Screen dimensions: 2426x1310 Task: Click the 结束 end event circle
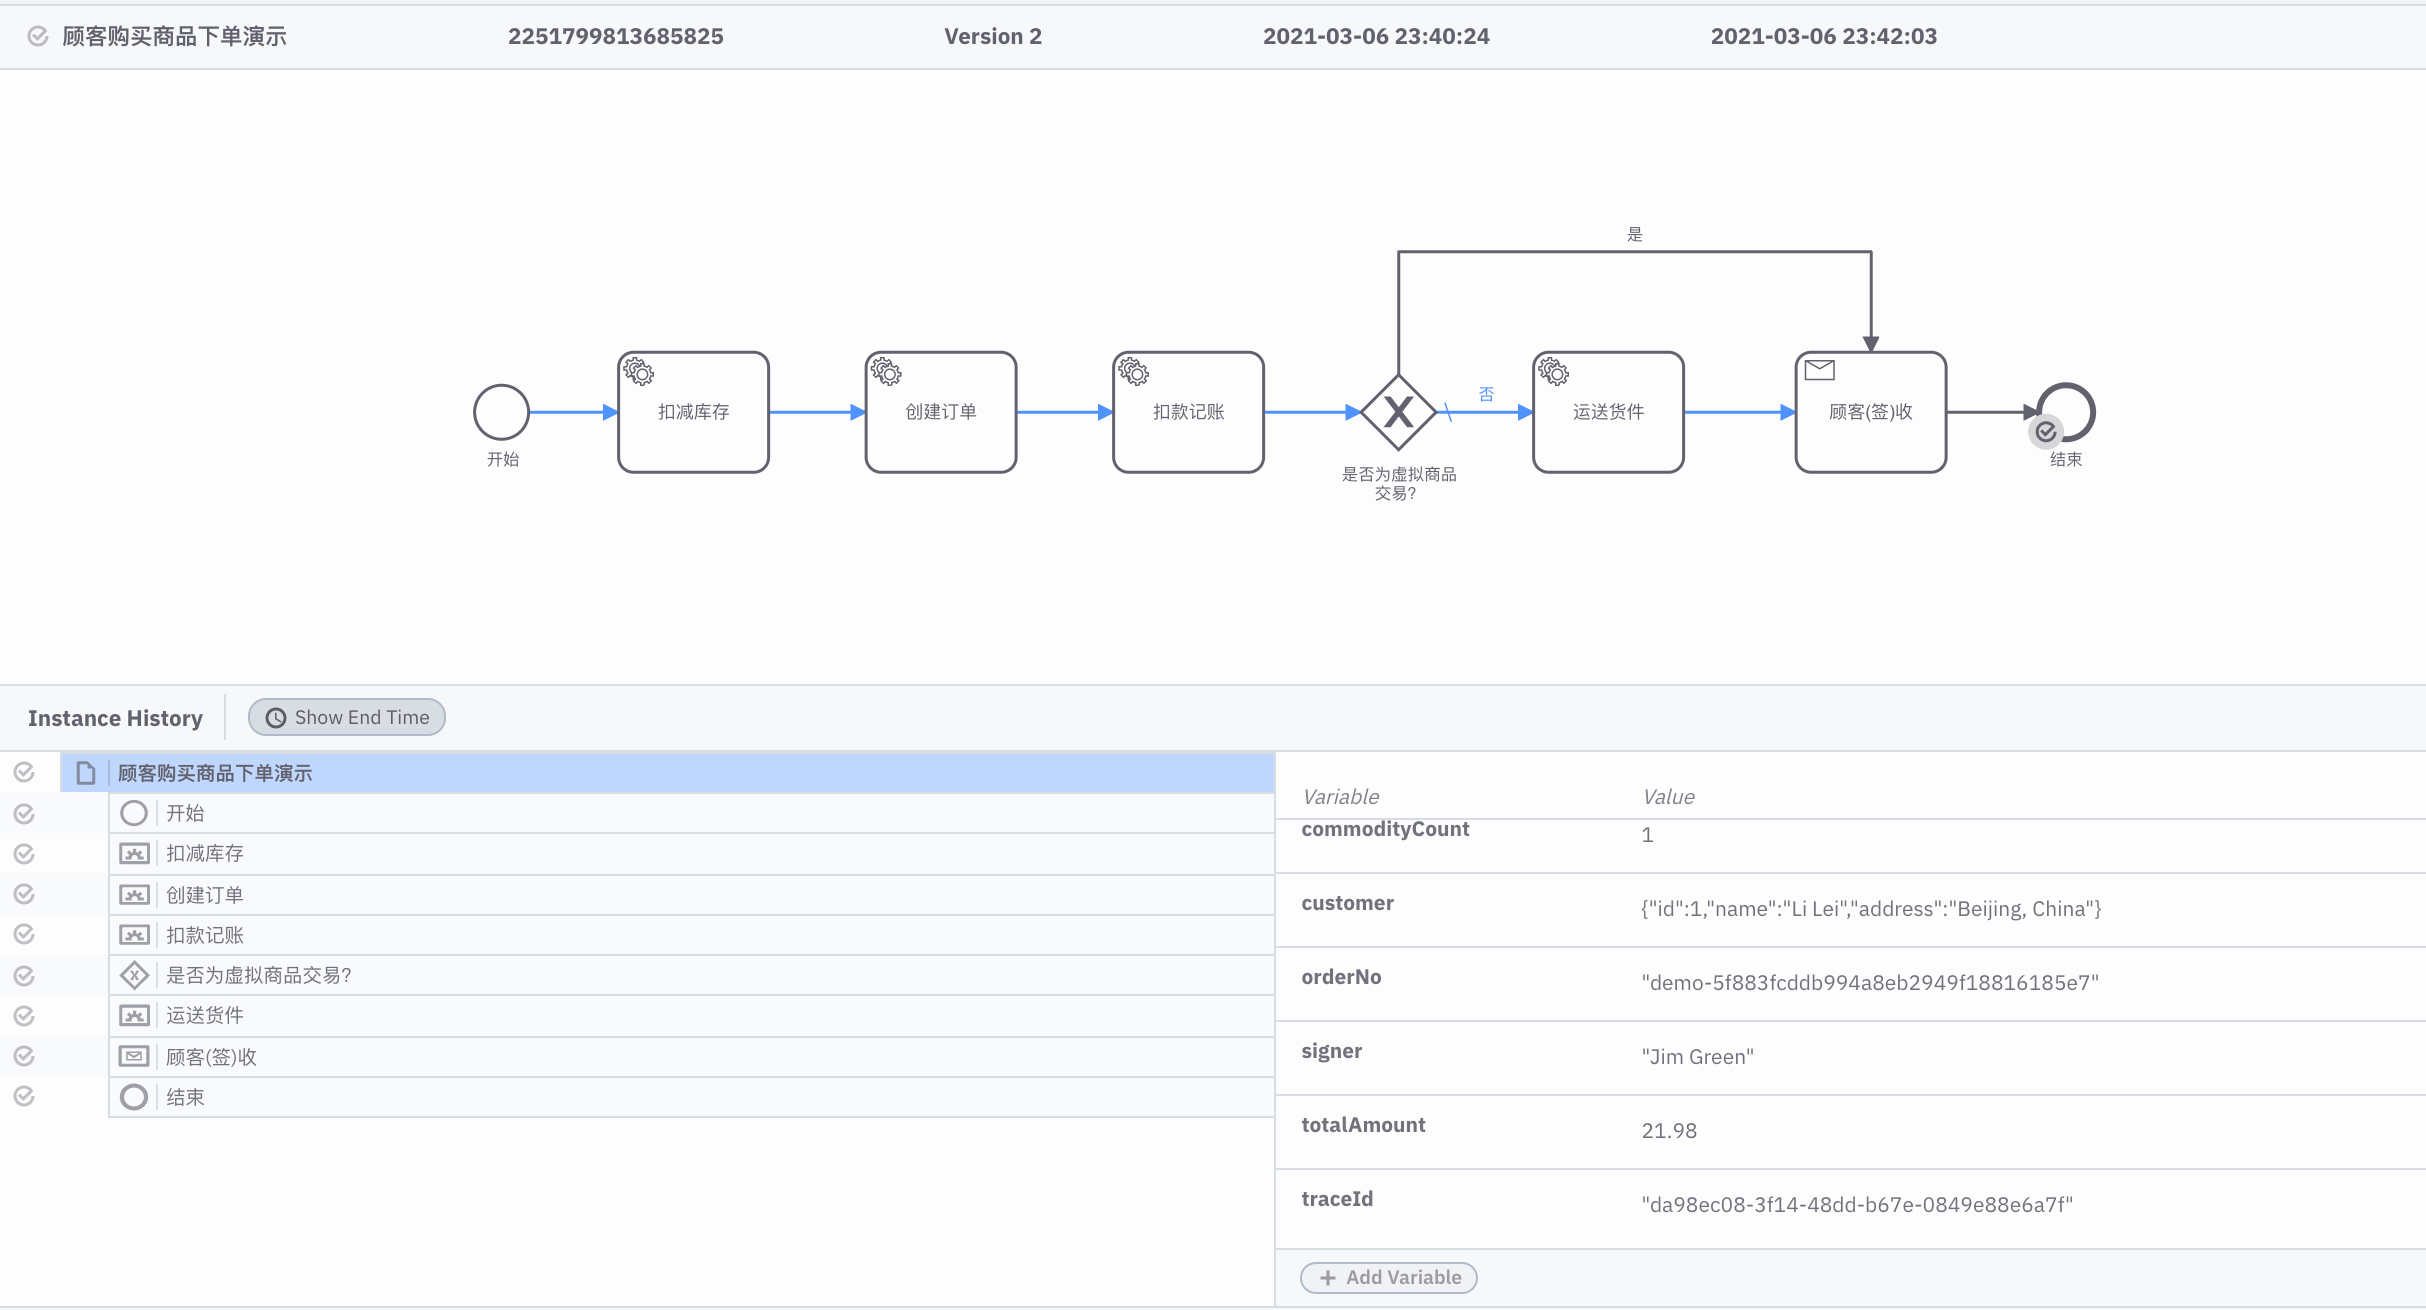pyautogui.click(x=2066, y=412)
